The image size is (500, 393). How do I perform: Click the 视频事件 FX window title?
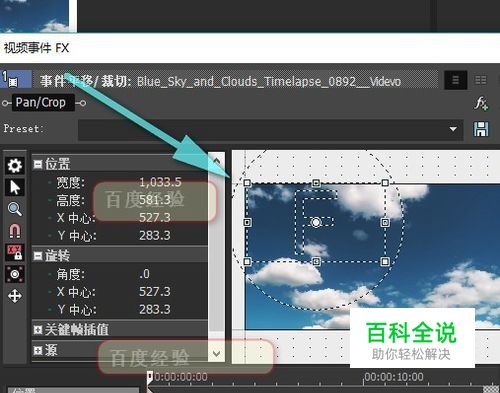coord(36,48)
